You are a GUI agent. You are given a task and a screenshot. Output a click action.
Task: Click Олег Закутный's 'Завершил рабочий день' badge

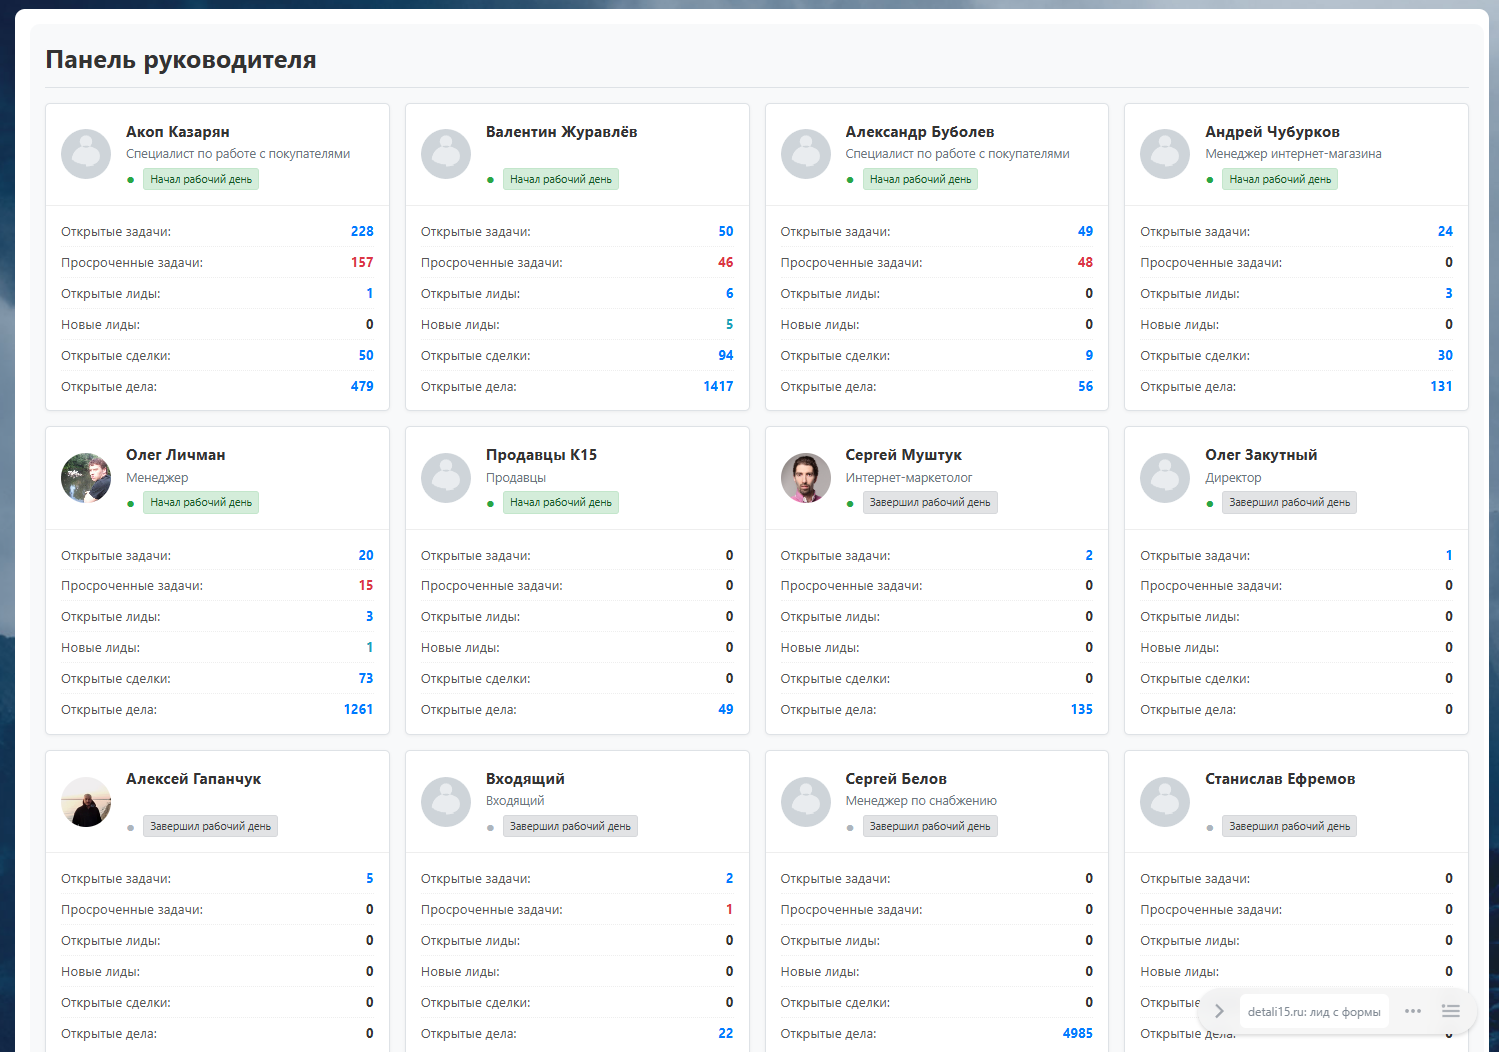click(1289, 503)
